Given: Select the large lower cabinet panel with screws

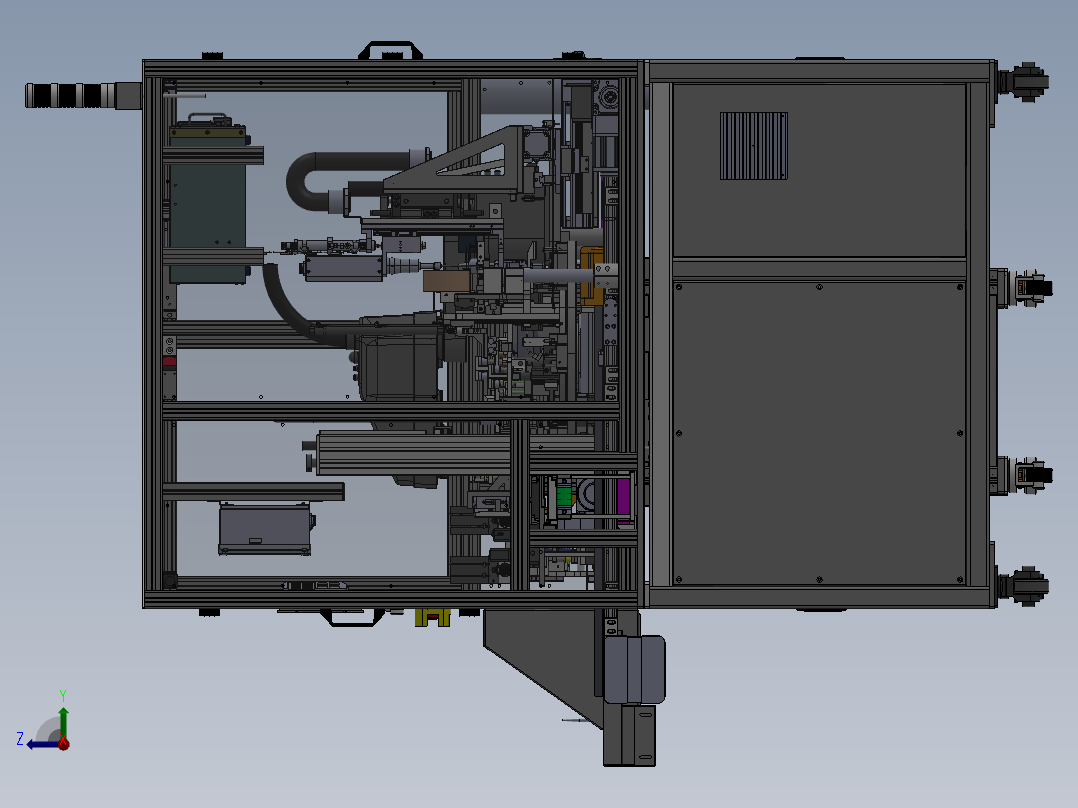Looking at the screenshot, I should tap(819, 433).
